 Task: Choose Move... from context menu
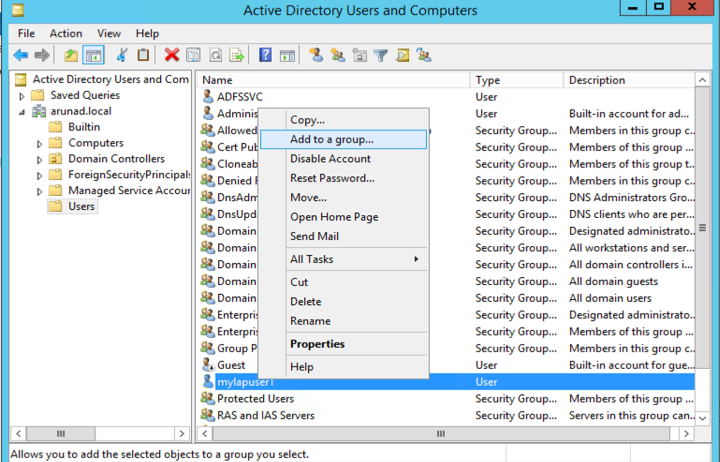tap(343, 197)
